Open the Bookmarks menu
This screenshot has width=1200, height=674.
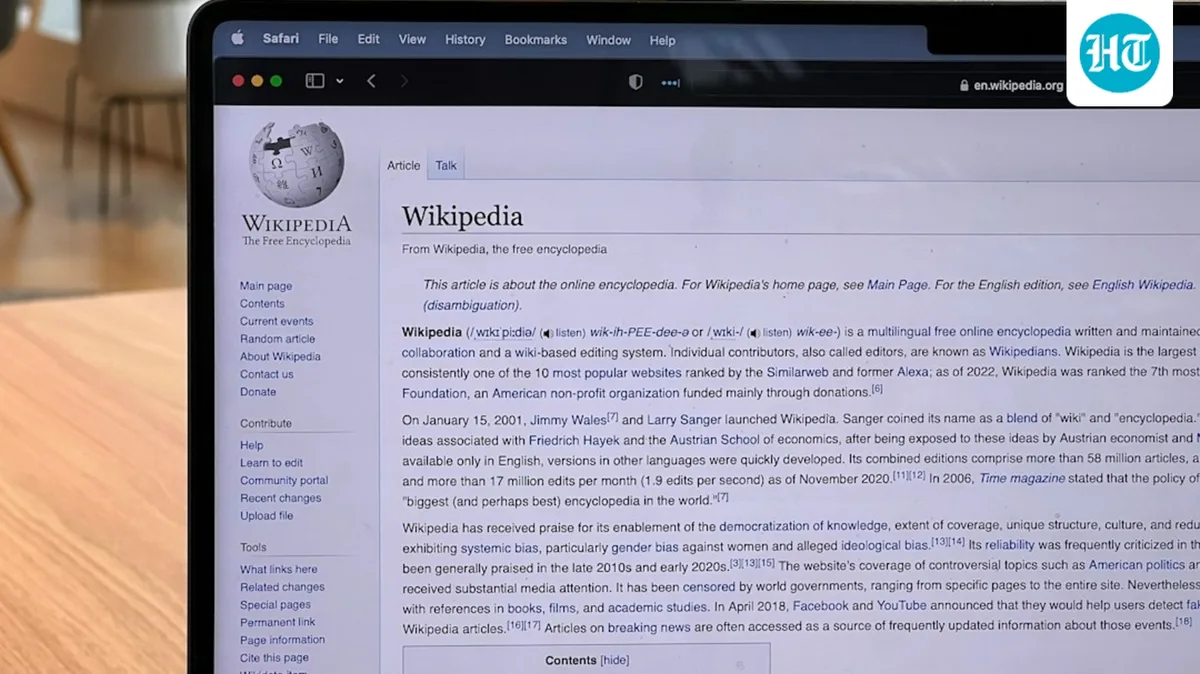click(536, 40)
